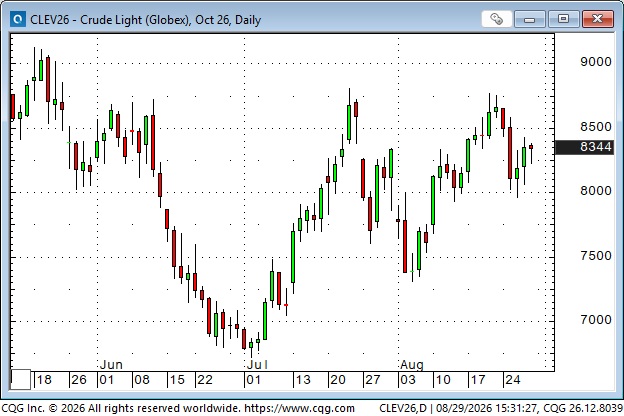624x416 pixels.
Task: Click the 22 date label on the time axis
Action: 205,380
